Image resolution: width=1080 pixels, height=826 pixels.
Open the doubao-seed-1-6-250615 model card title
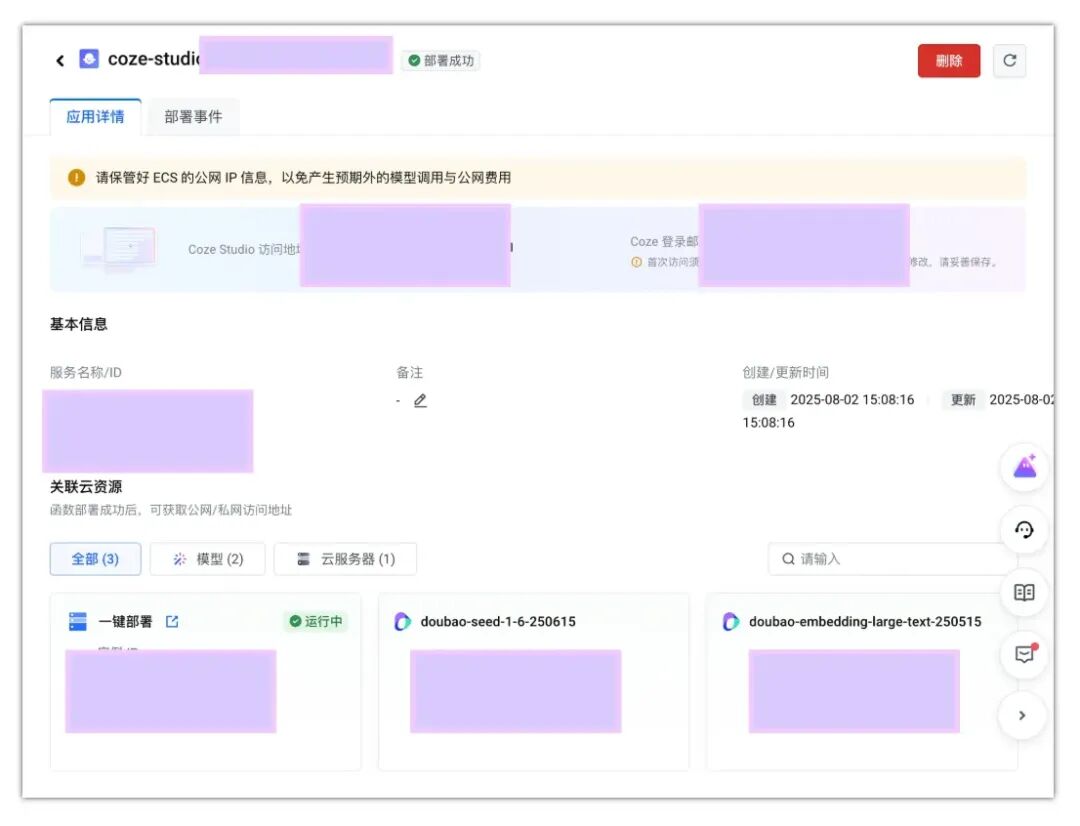coord(498,621)
